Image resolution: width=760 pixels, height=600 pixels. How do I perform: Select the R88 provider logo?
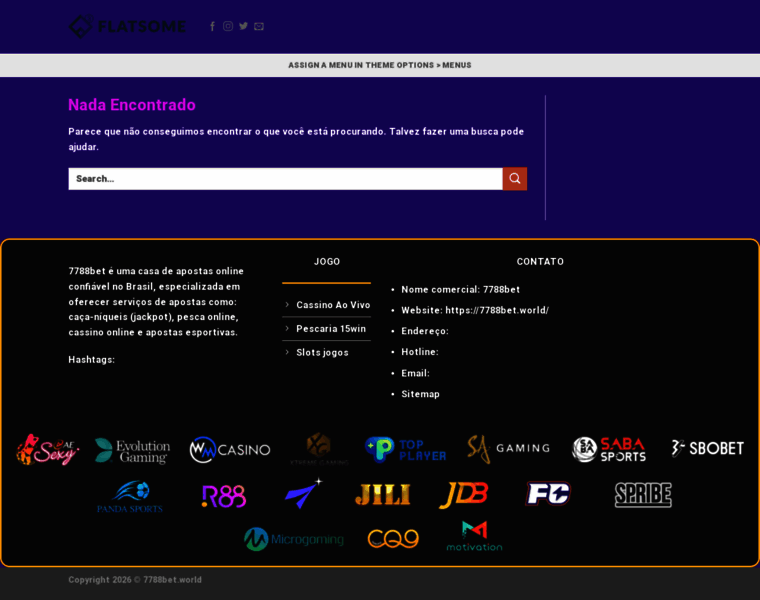[x=224, y=496]
